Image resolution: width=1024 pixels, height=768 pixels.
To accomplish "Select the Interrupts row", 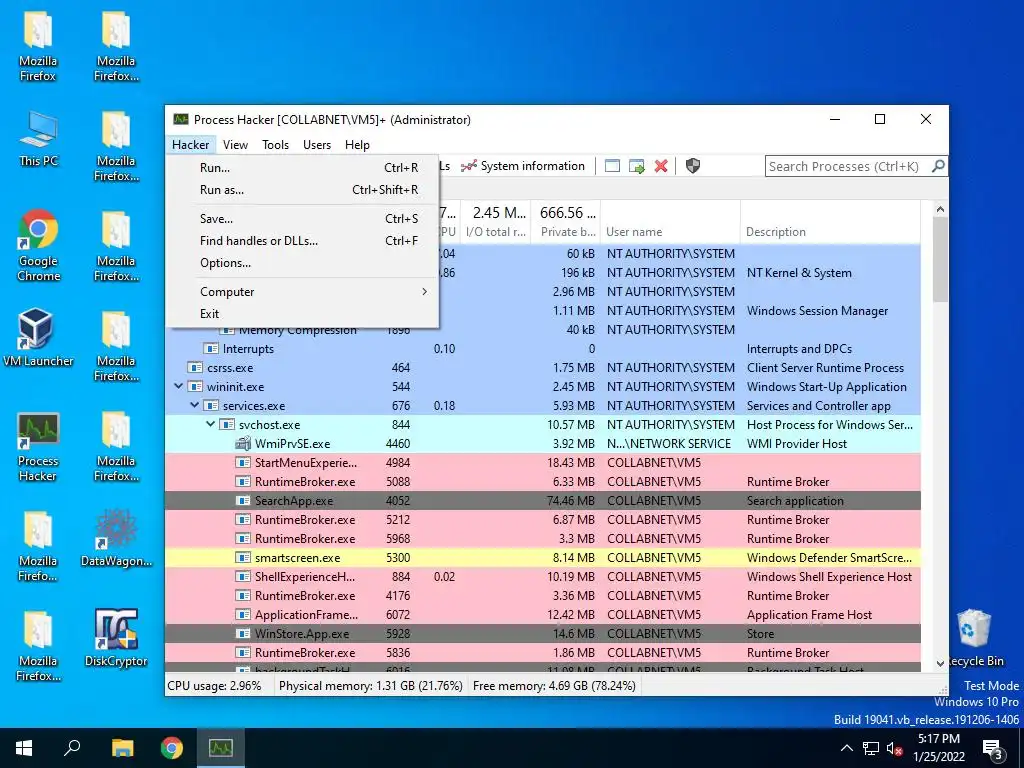I will click(543, 348).
